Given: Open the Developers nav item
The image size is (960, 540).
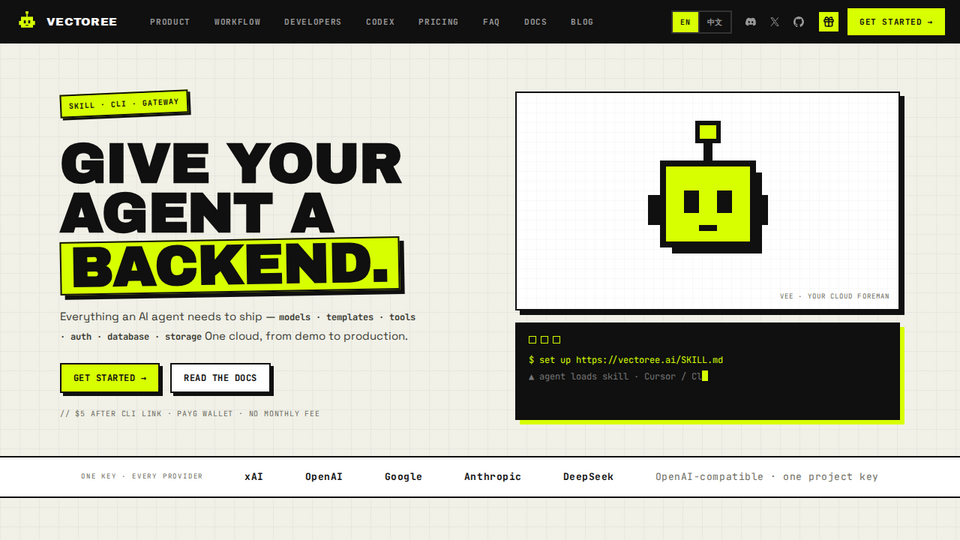Looking at the screenshot, I should pyautogui.click(x=312, y=21).
